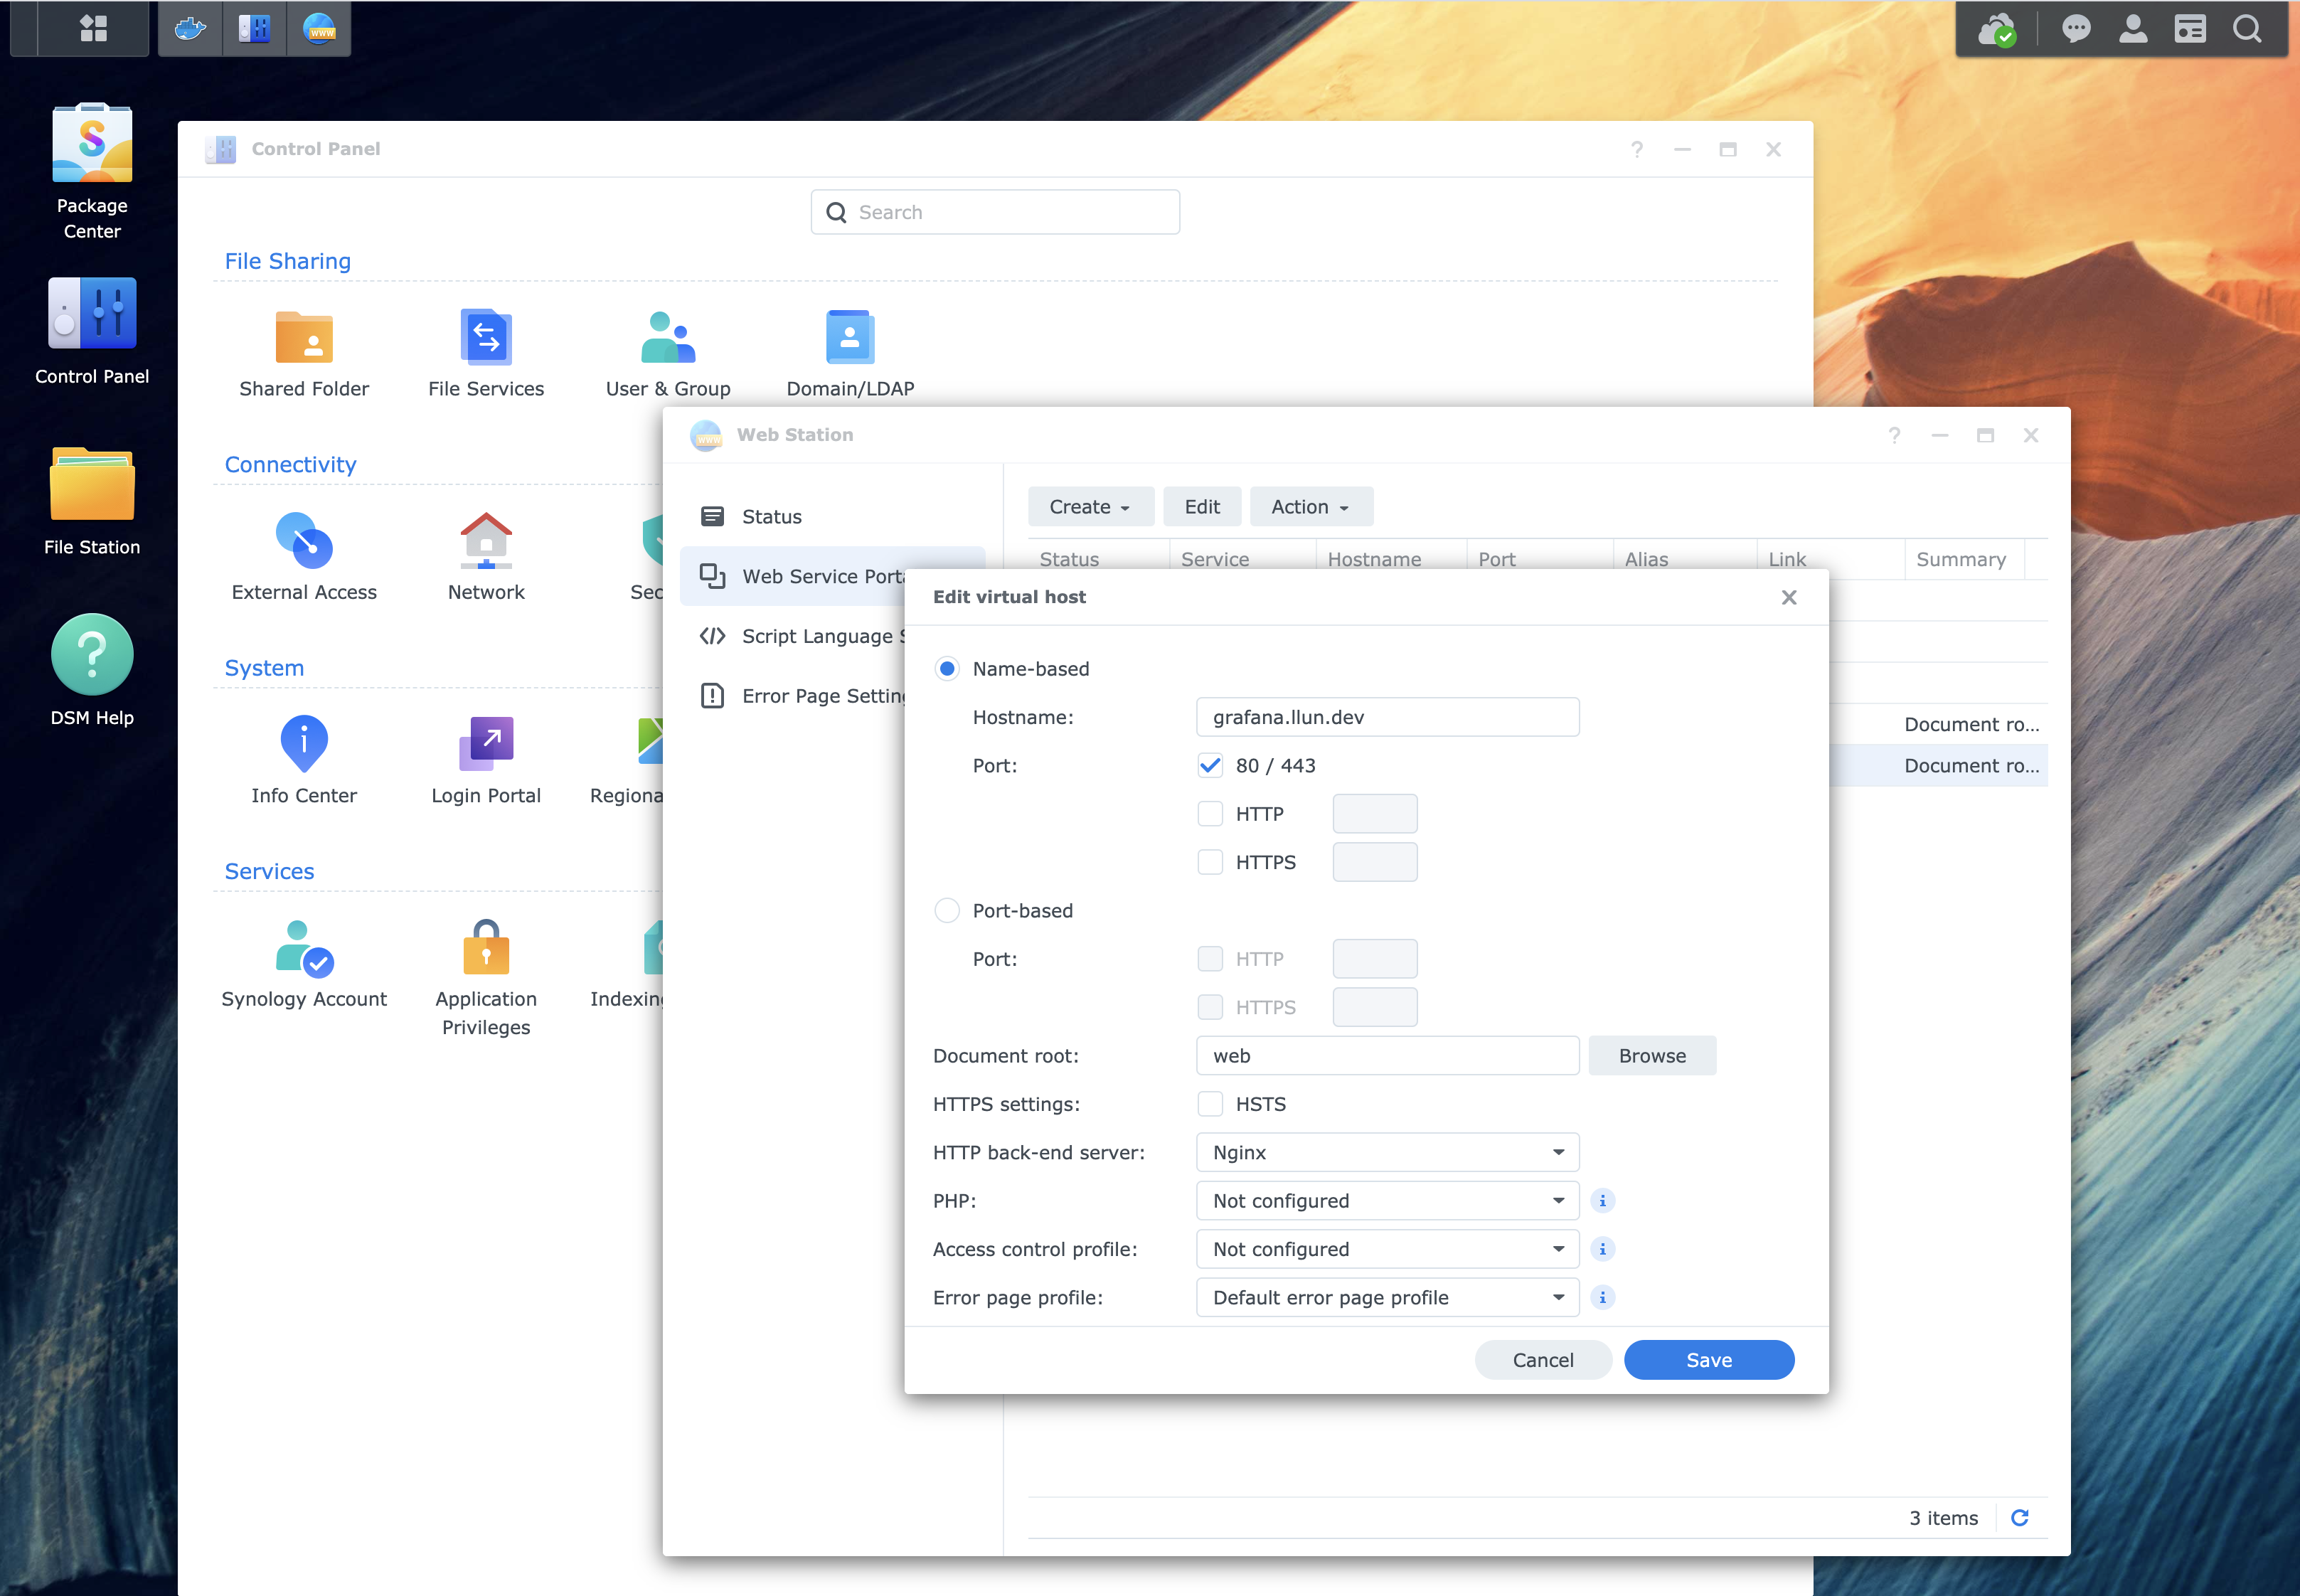Open the Main Menu grid icon

pos(93,29)
